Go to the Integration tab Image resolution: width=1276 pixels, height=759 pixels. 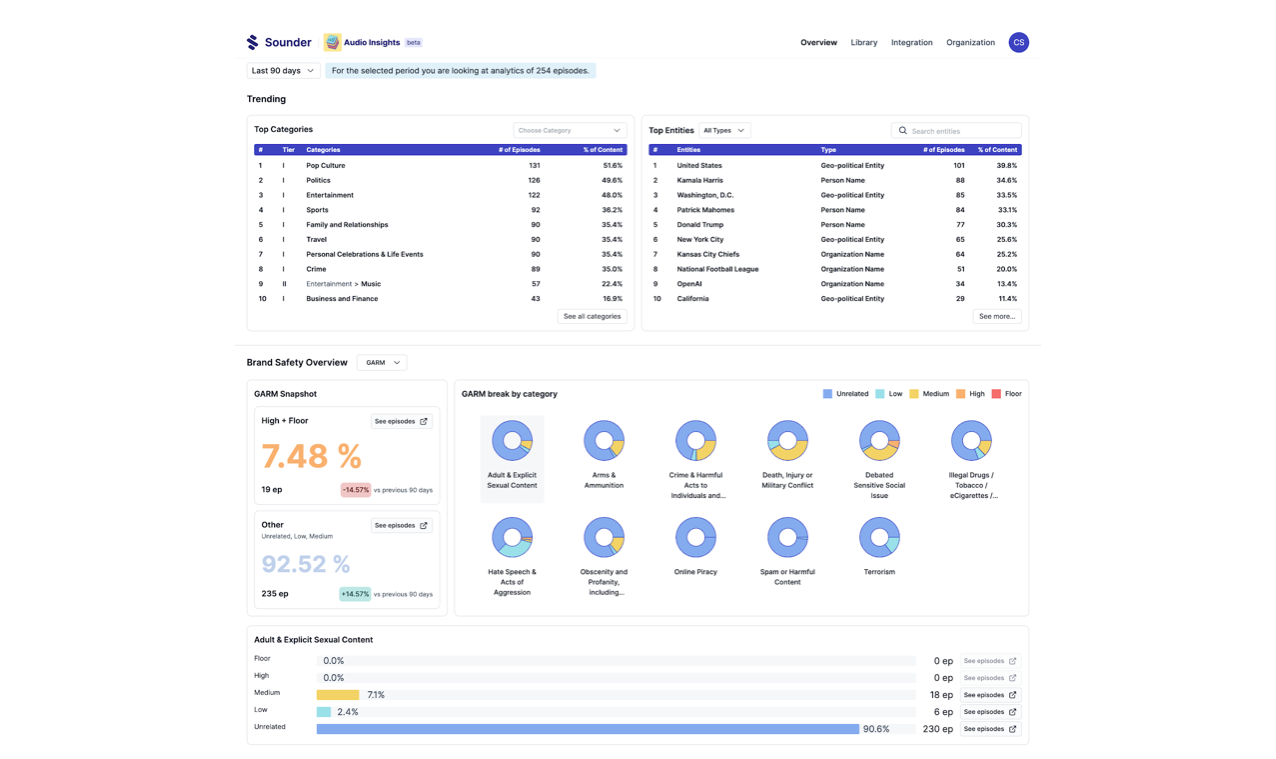click(x=912, y=42)
